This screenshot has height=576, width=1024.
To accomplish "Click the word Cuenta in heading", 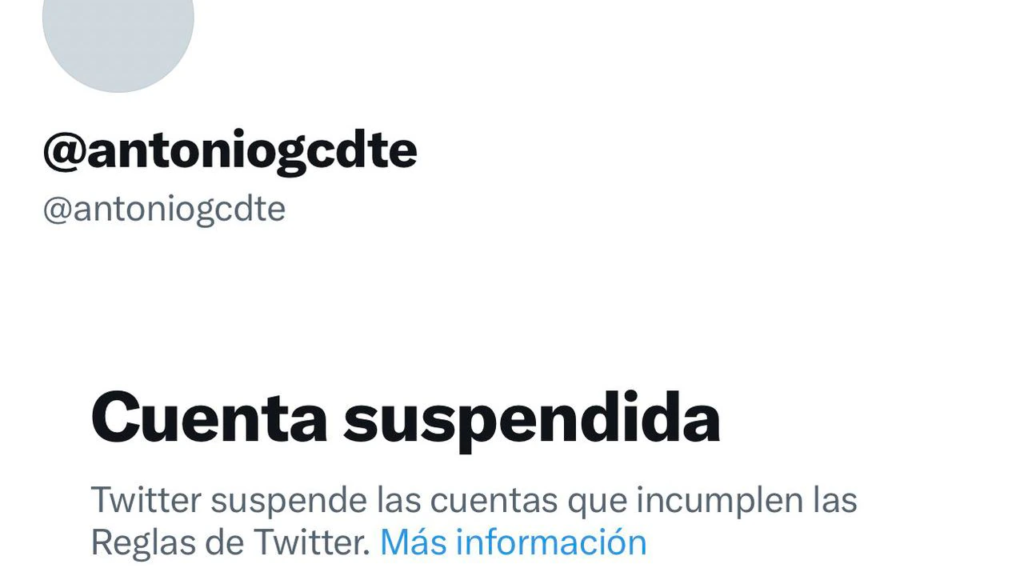I will [x=209, y=417].
